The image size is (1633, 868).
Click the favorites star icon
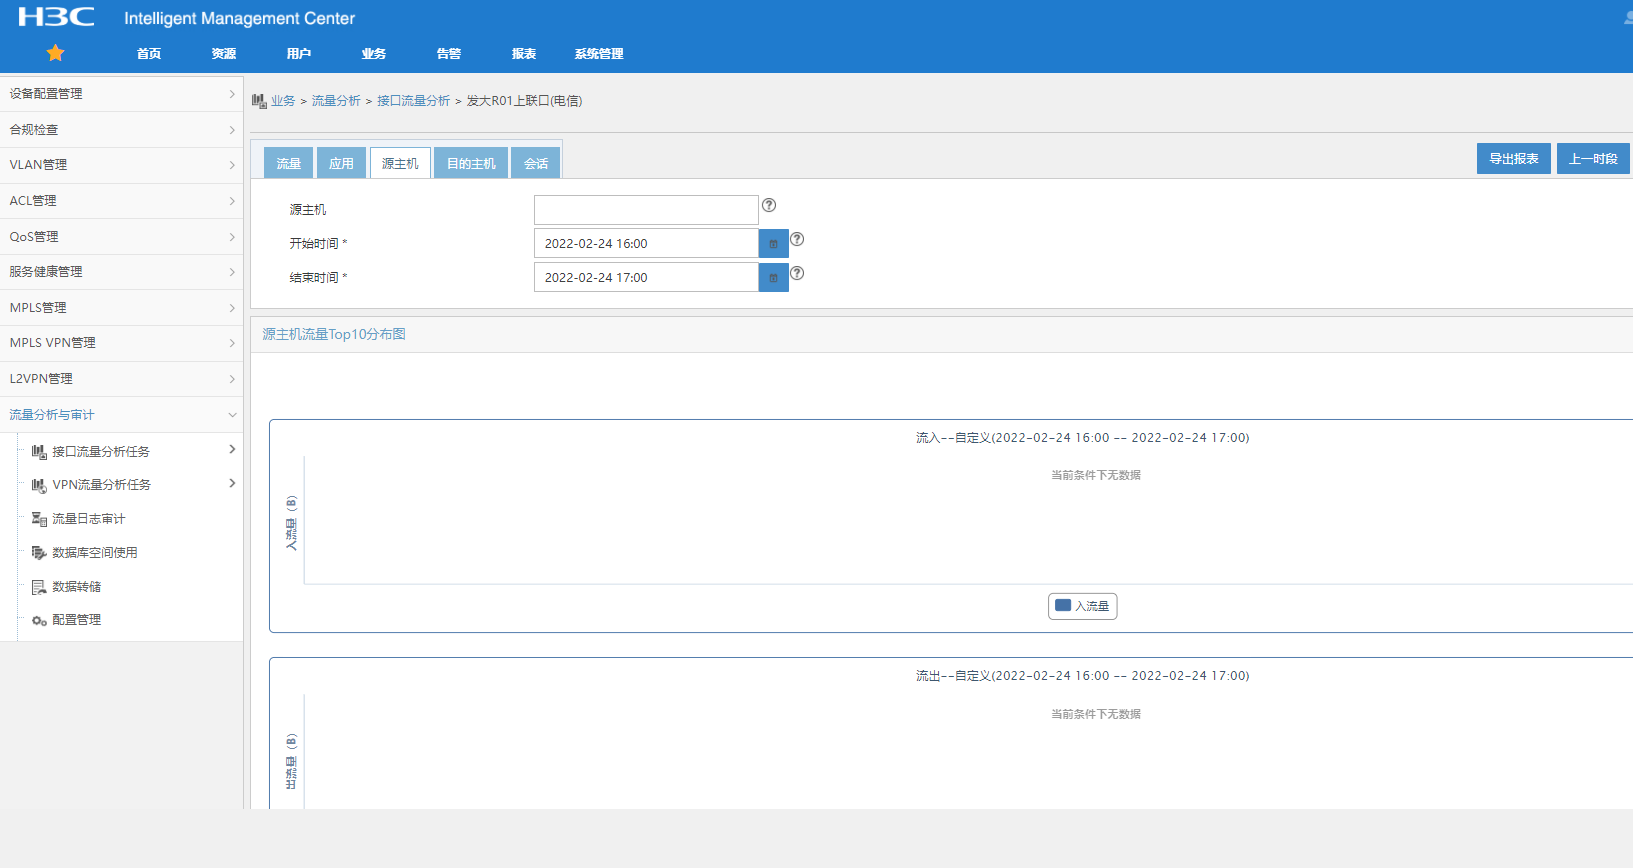pyautogui.click(x=55, y=53)
